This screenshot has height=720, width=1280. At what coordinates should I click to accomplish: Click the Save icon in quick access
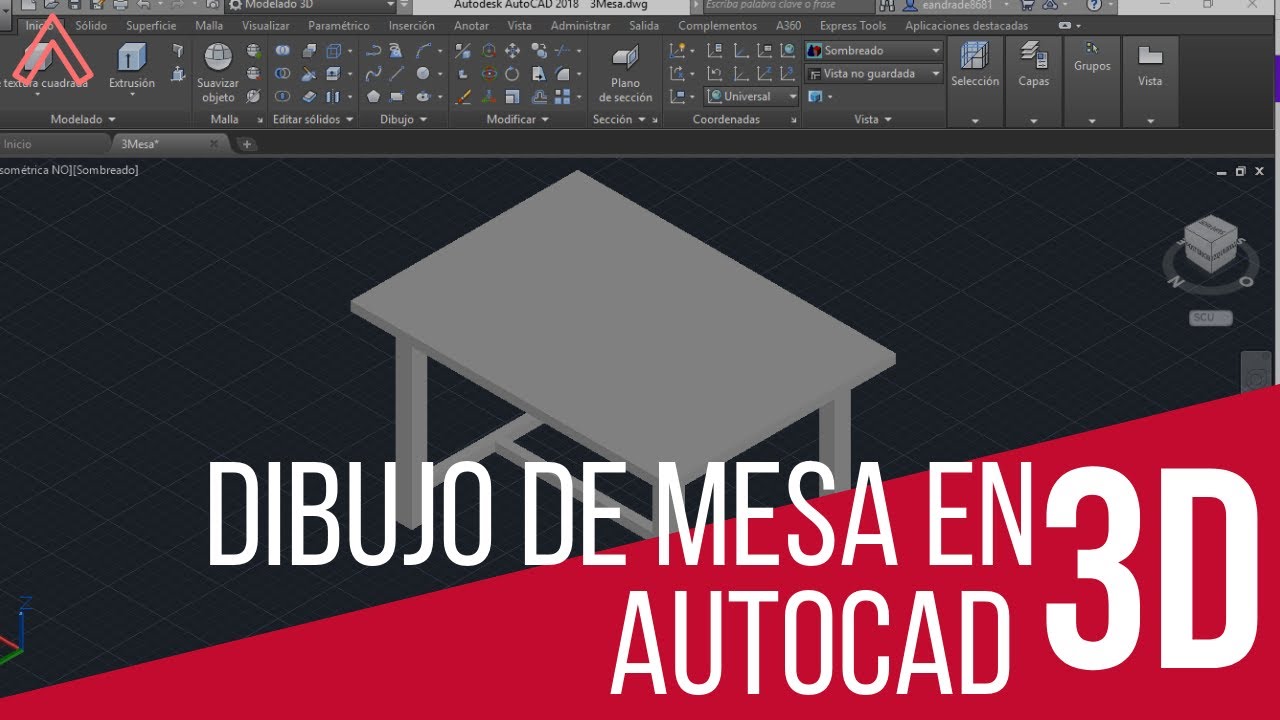[x=75, y=5]
